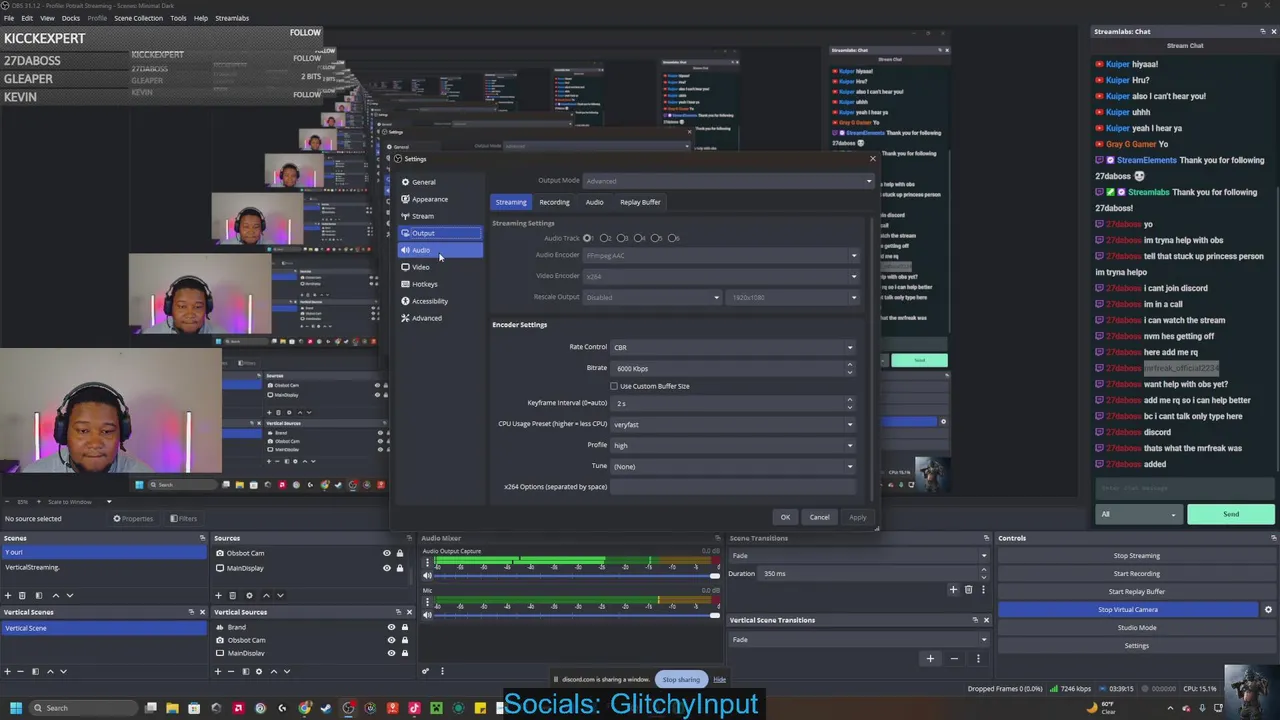Click Windows Start button
Screen dimensions: 1280x720
(x=14, y=708)
